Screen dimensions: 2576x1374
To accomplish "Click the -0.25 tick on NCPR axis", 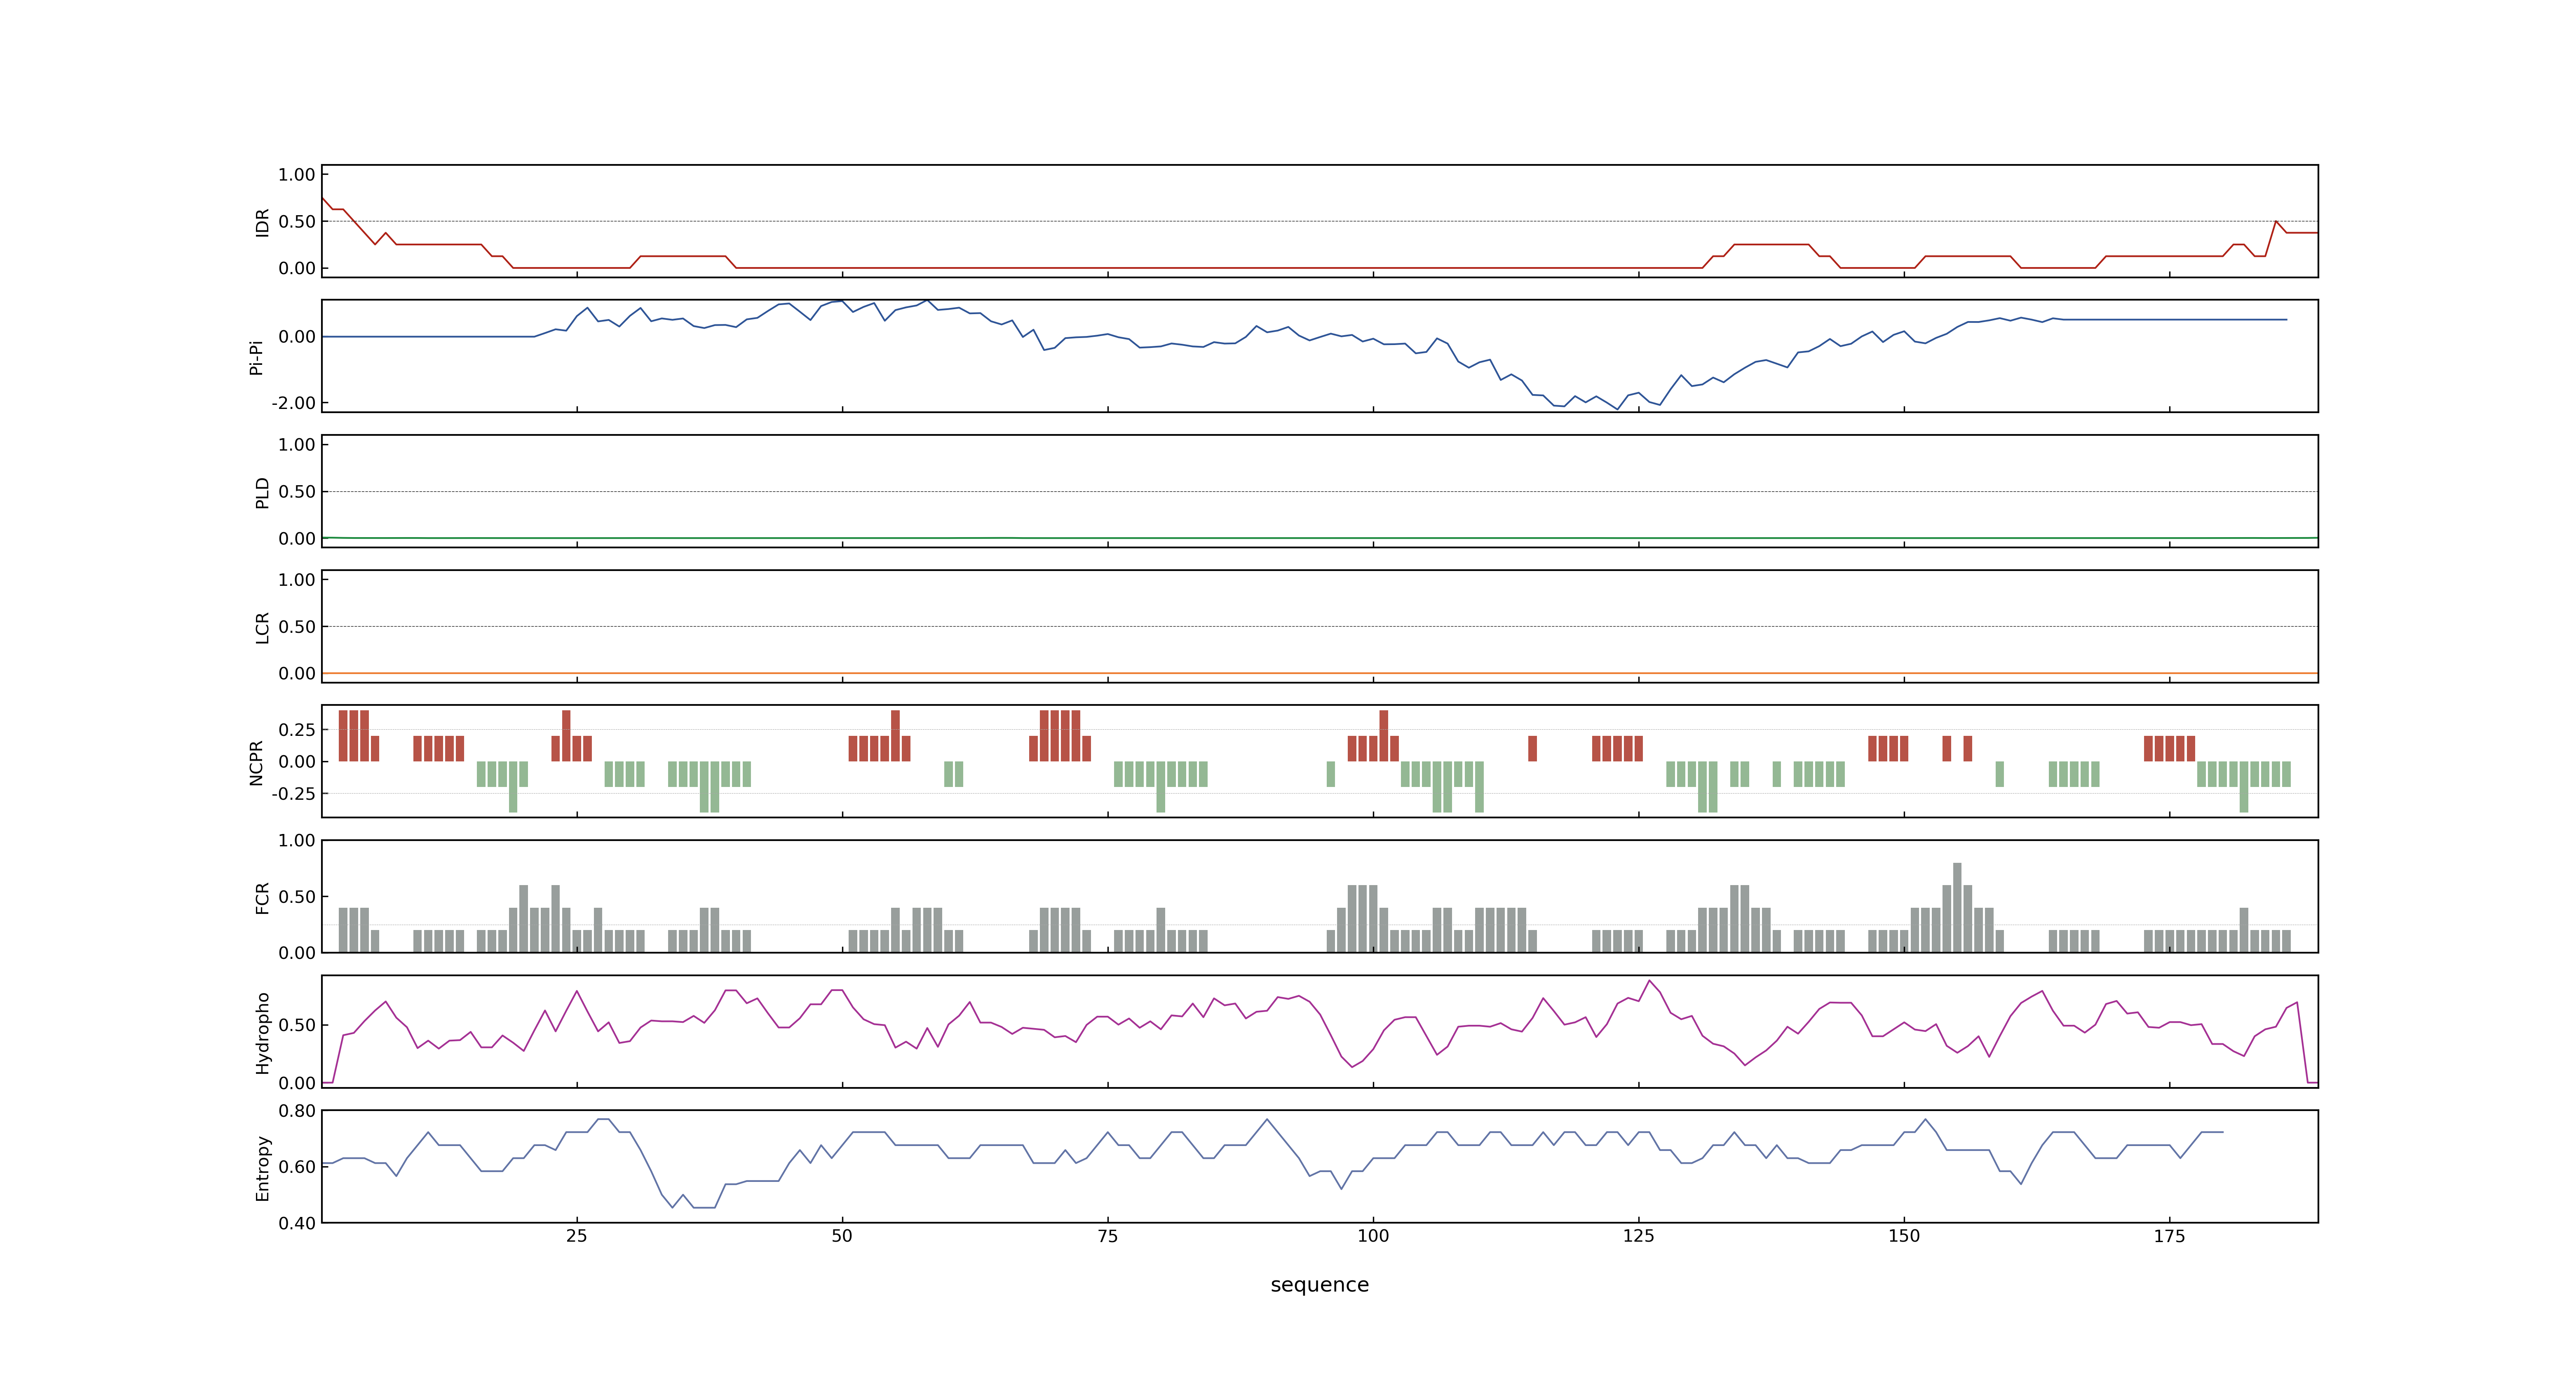I will pos(293,794).
